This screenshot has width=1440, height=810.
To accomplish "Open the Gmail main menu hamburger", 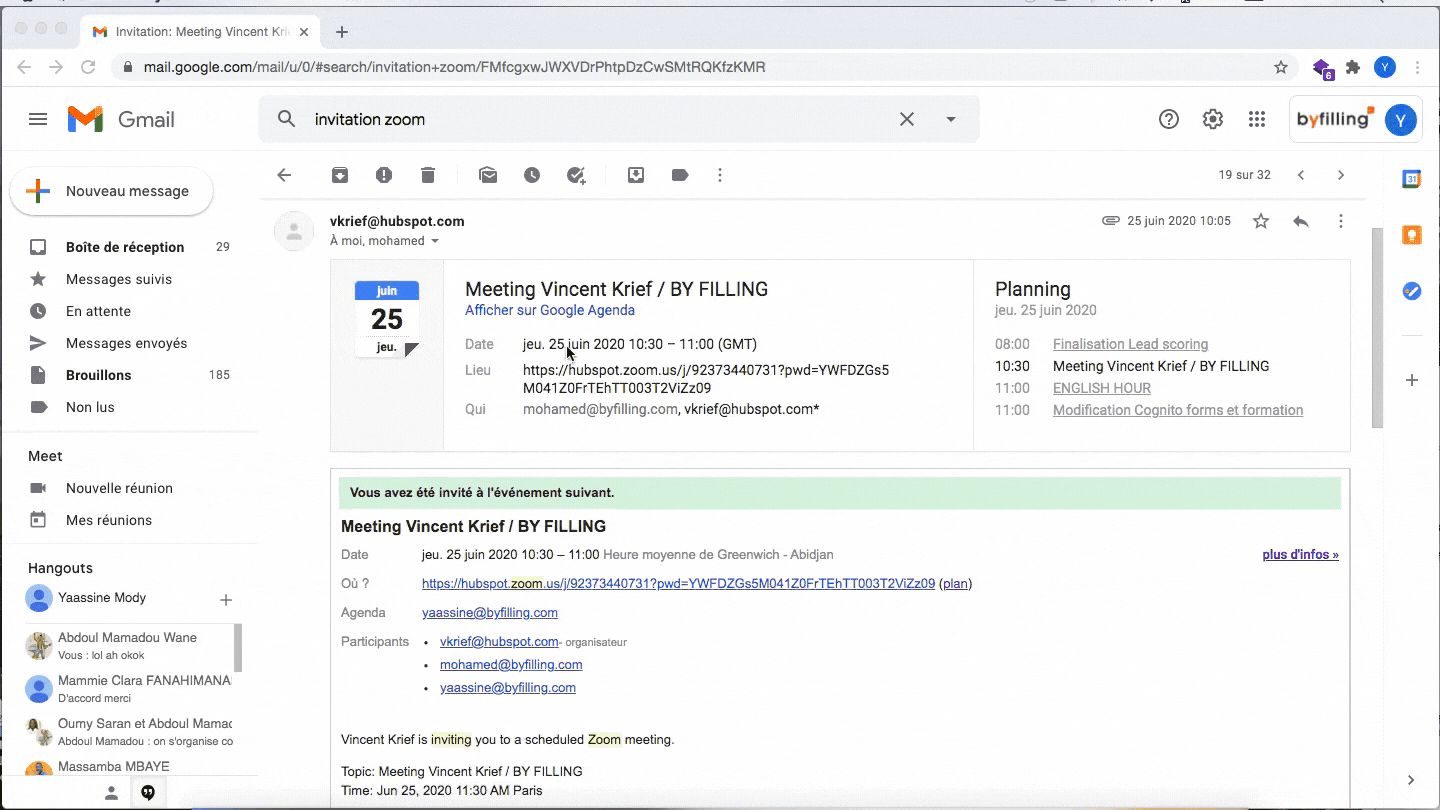I will pos(38,120).
